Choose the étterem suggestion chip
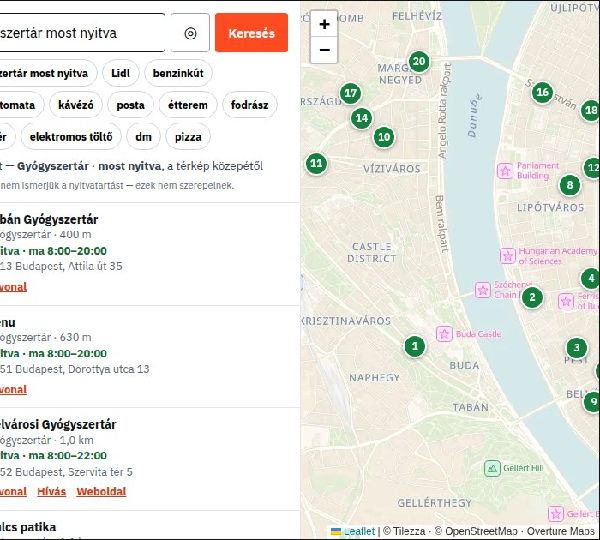The height and width of the screenshot is (540, 600). (188, 105)
